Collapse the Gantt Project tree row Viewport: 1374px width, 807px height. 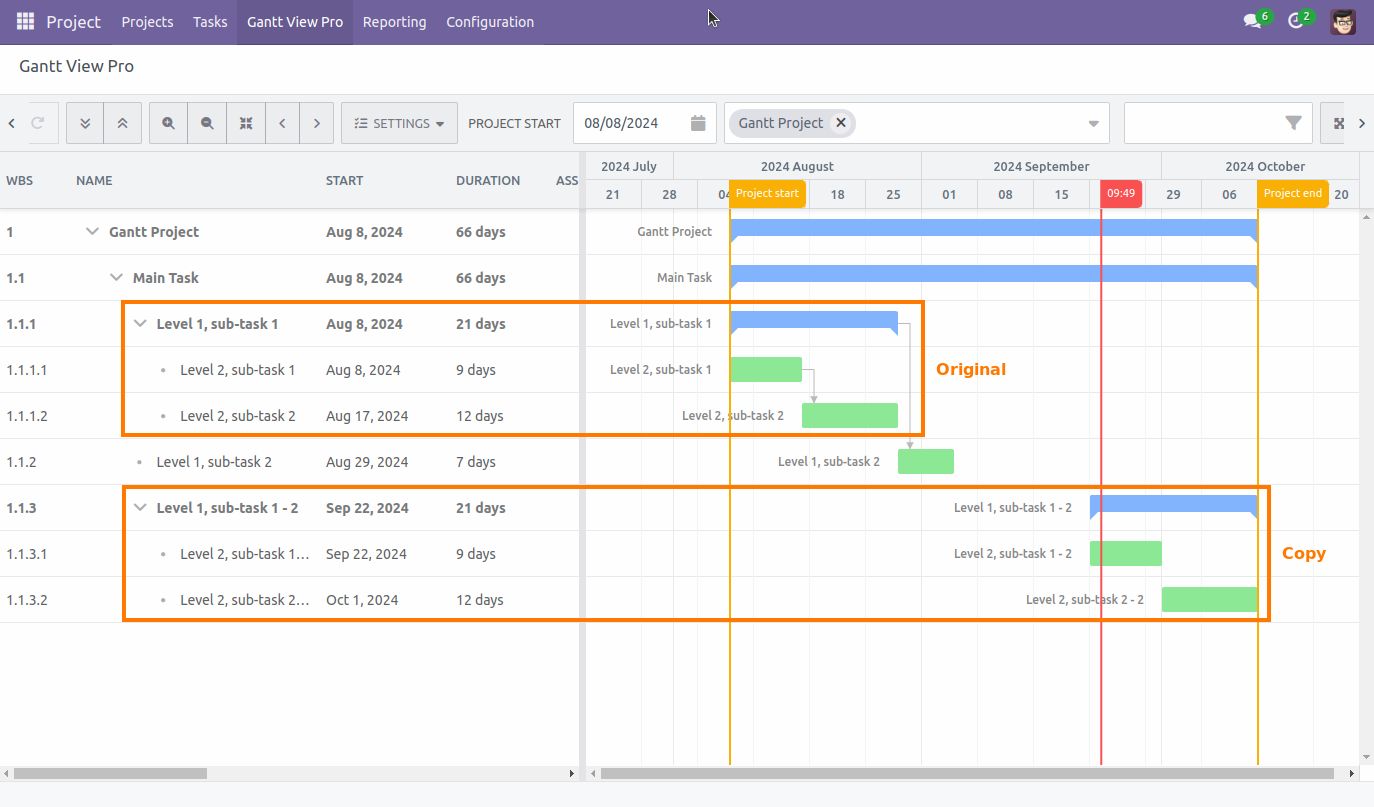[91, 231]
